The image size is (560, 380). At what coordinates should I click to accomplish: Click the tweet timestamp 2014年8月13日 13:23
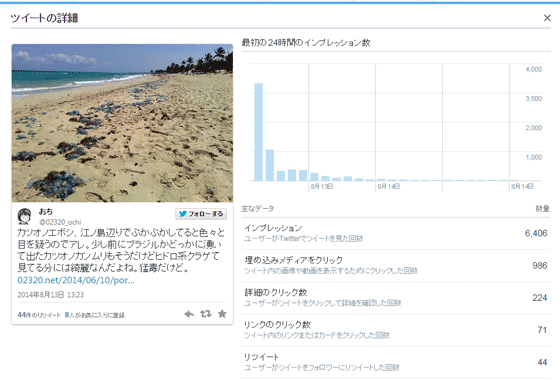51,295
